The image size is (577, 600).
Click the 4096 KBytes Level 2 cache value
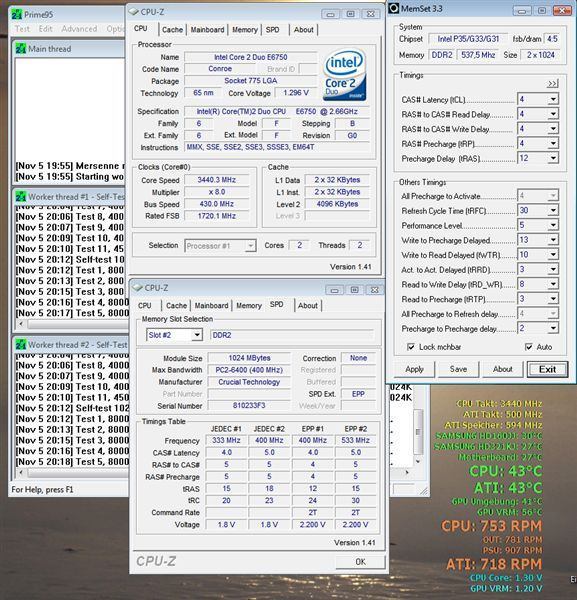337,204
